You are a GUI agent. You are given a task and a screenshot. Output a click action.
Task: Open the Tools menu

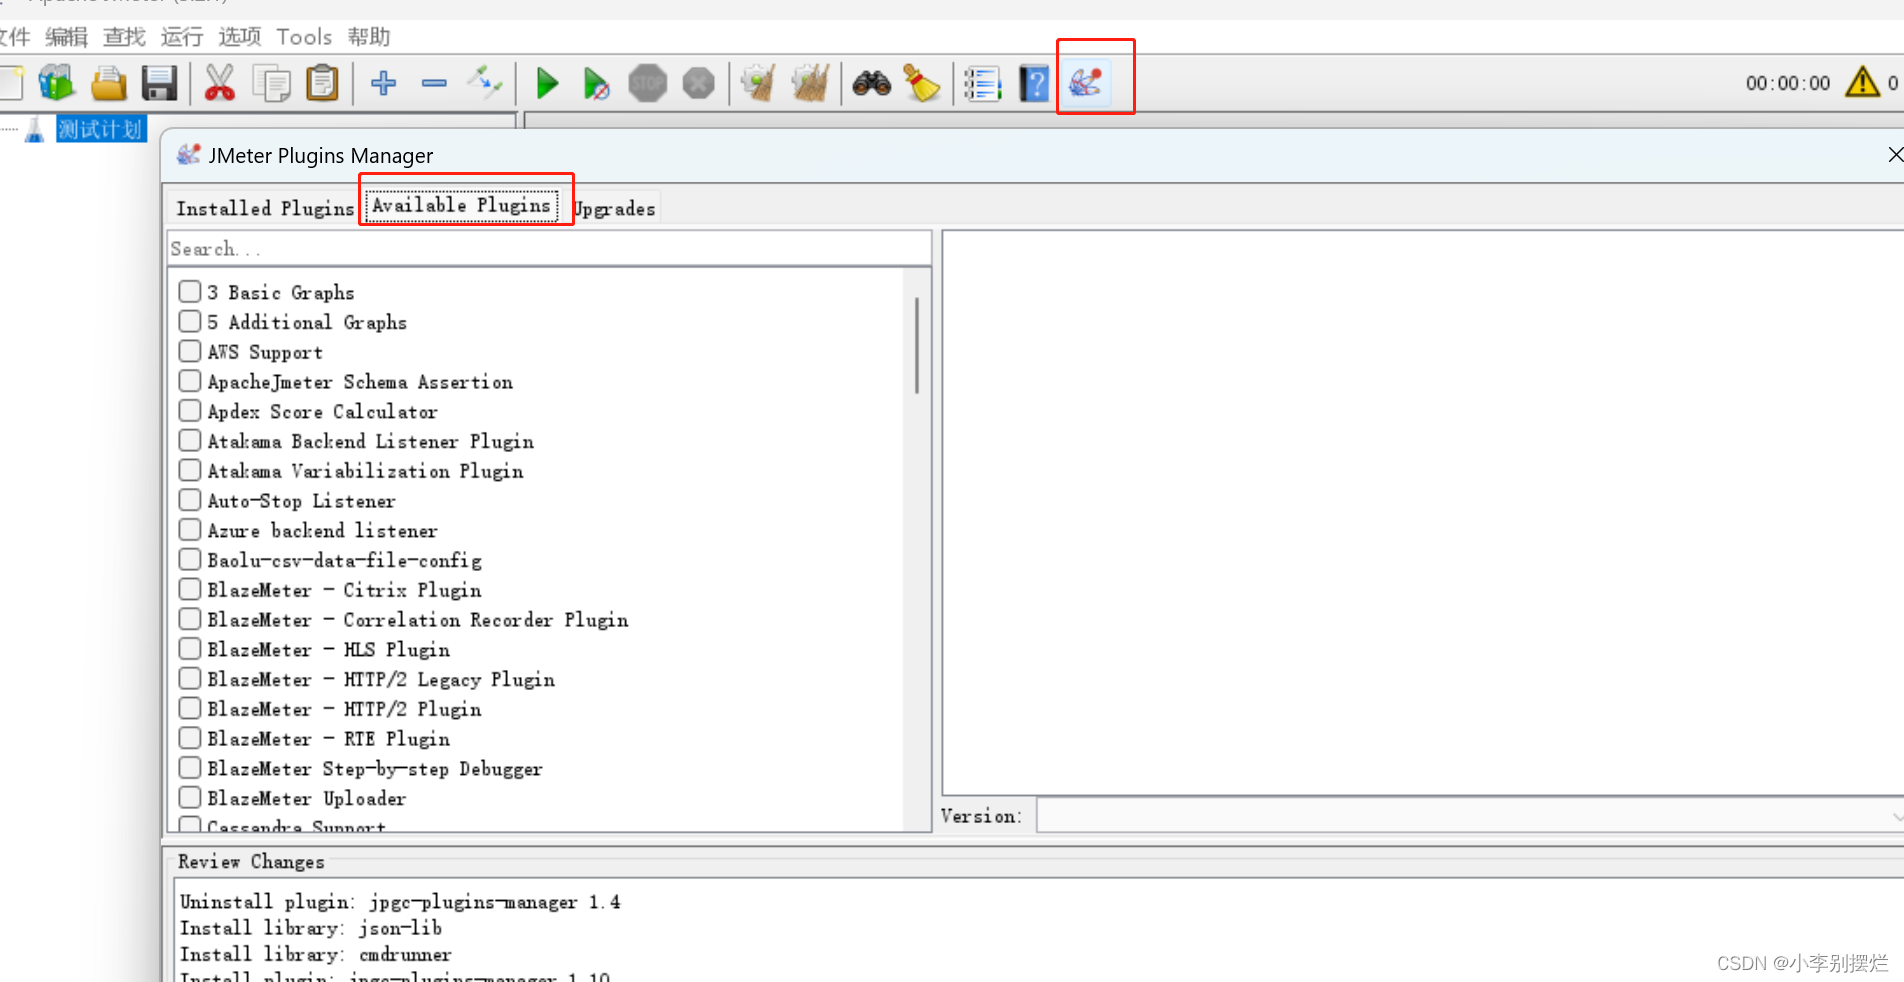304,37
